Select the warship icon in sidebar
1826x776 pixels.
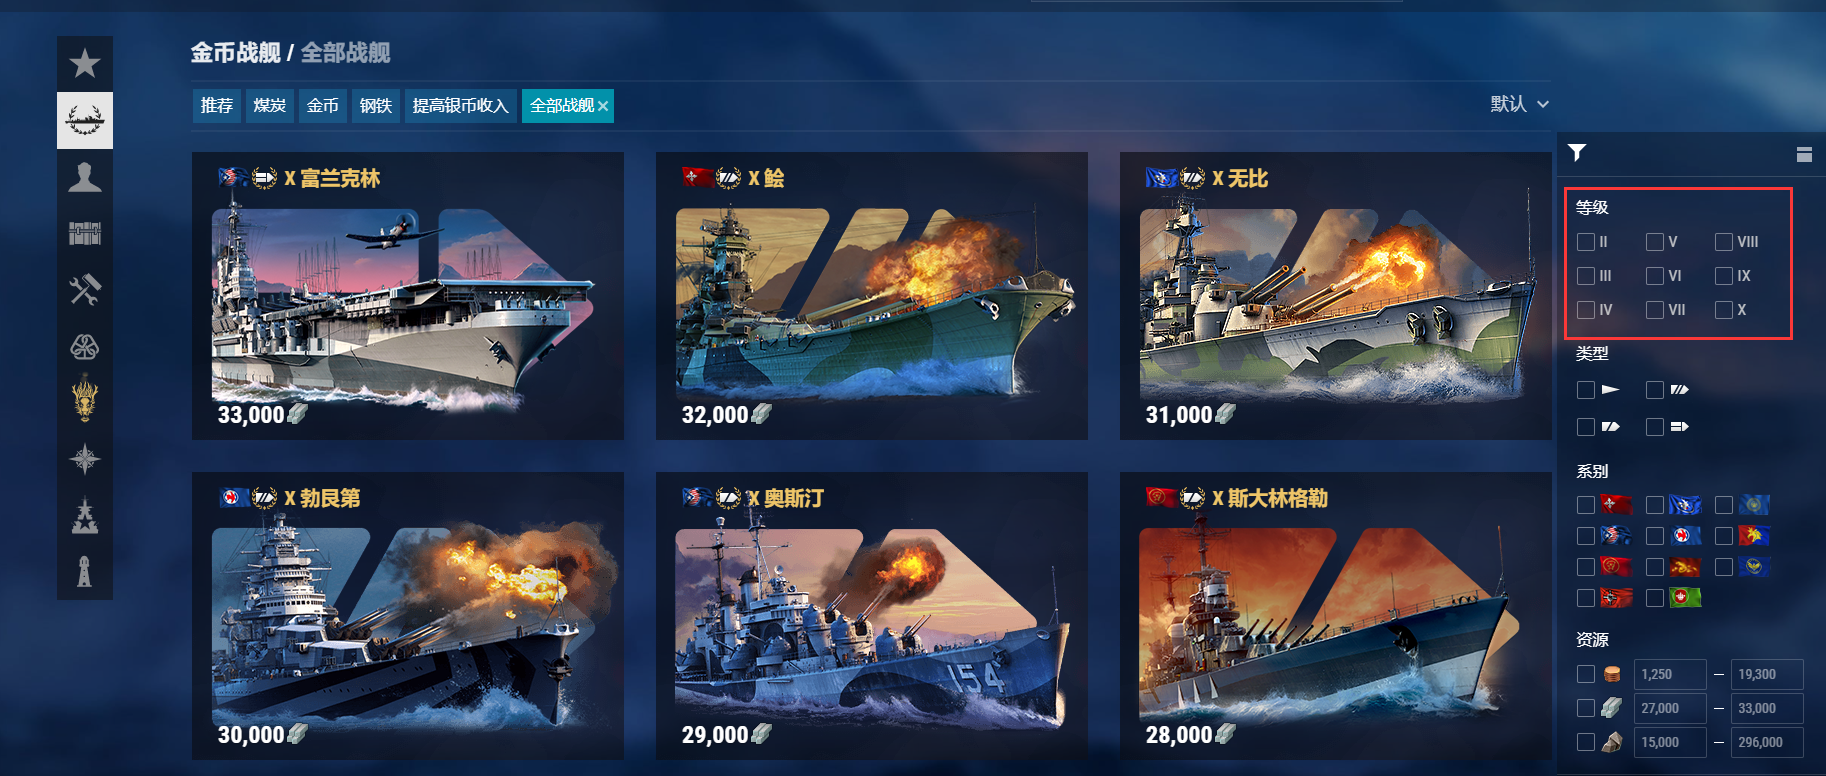(85, 120)
